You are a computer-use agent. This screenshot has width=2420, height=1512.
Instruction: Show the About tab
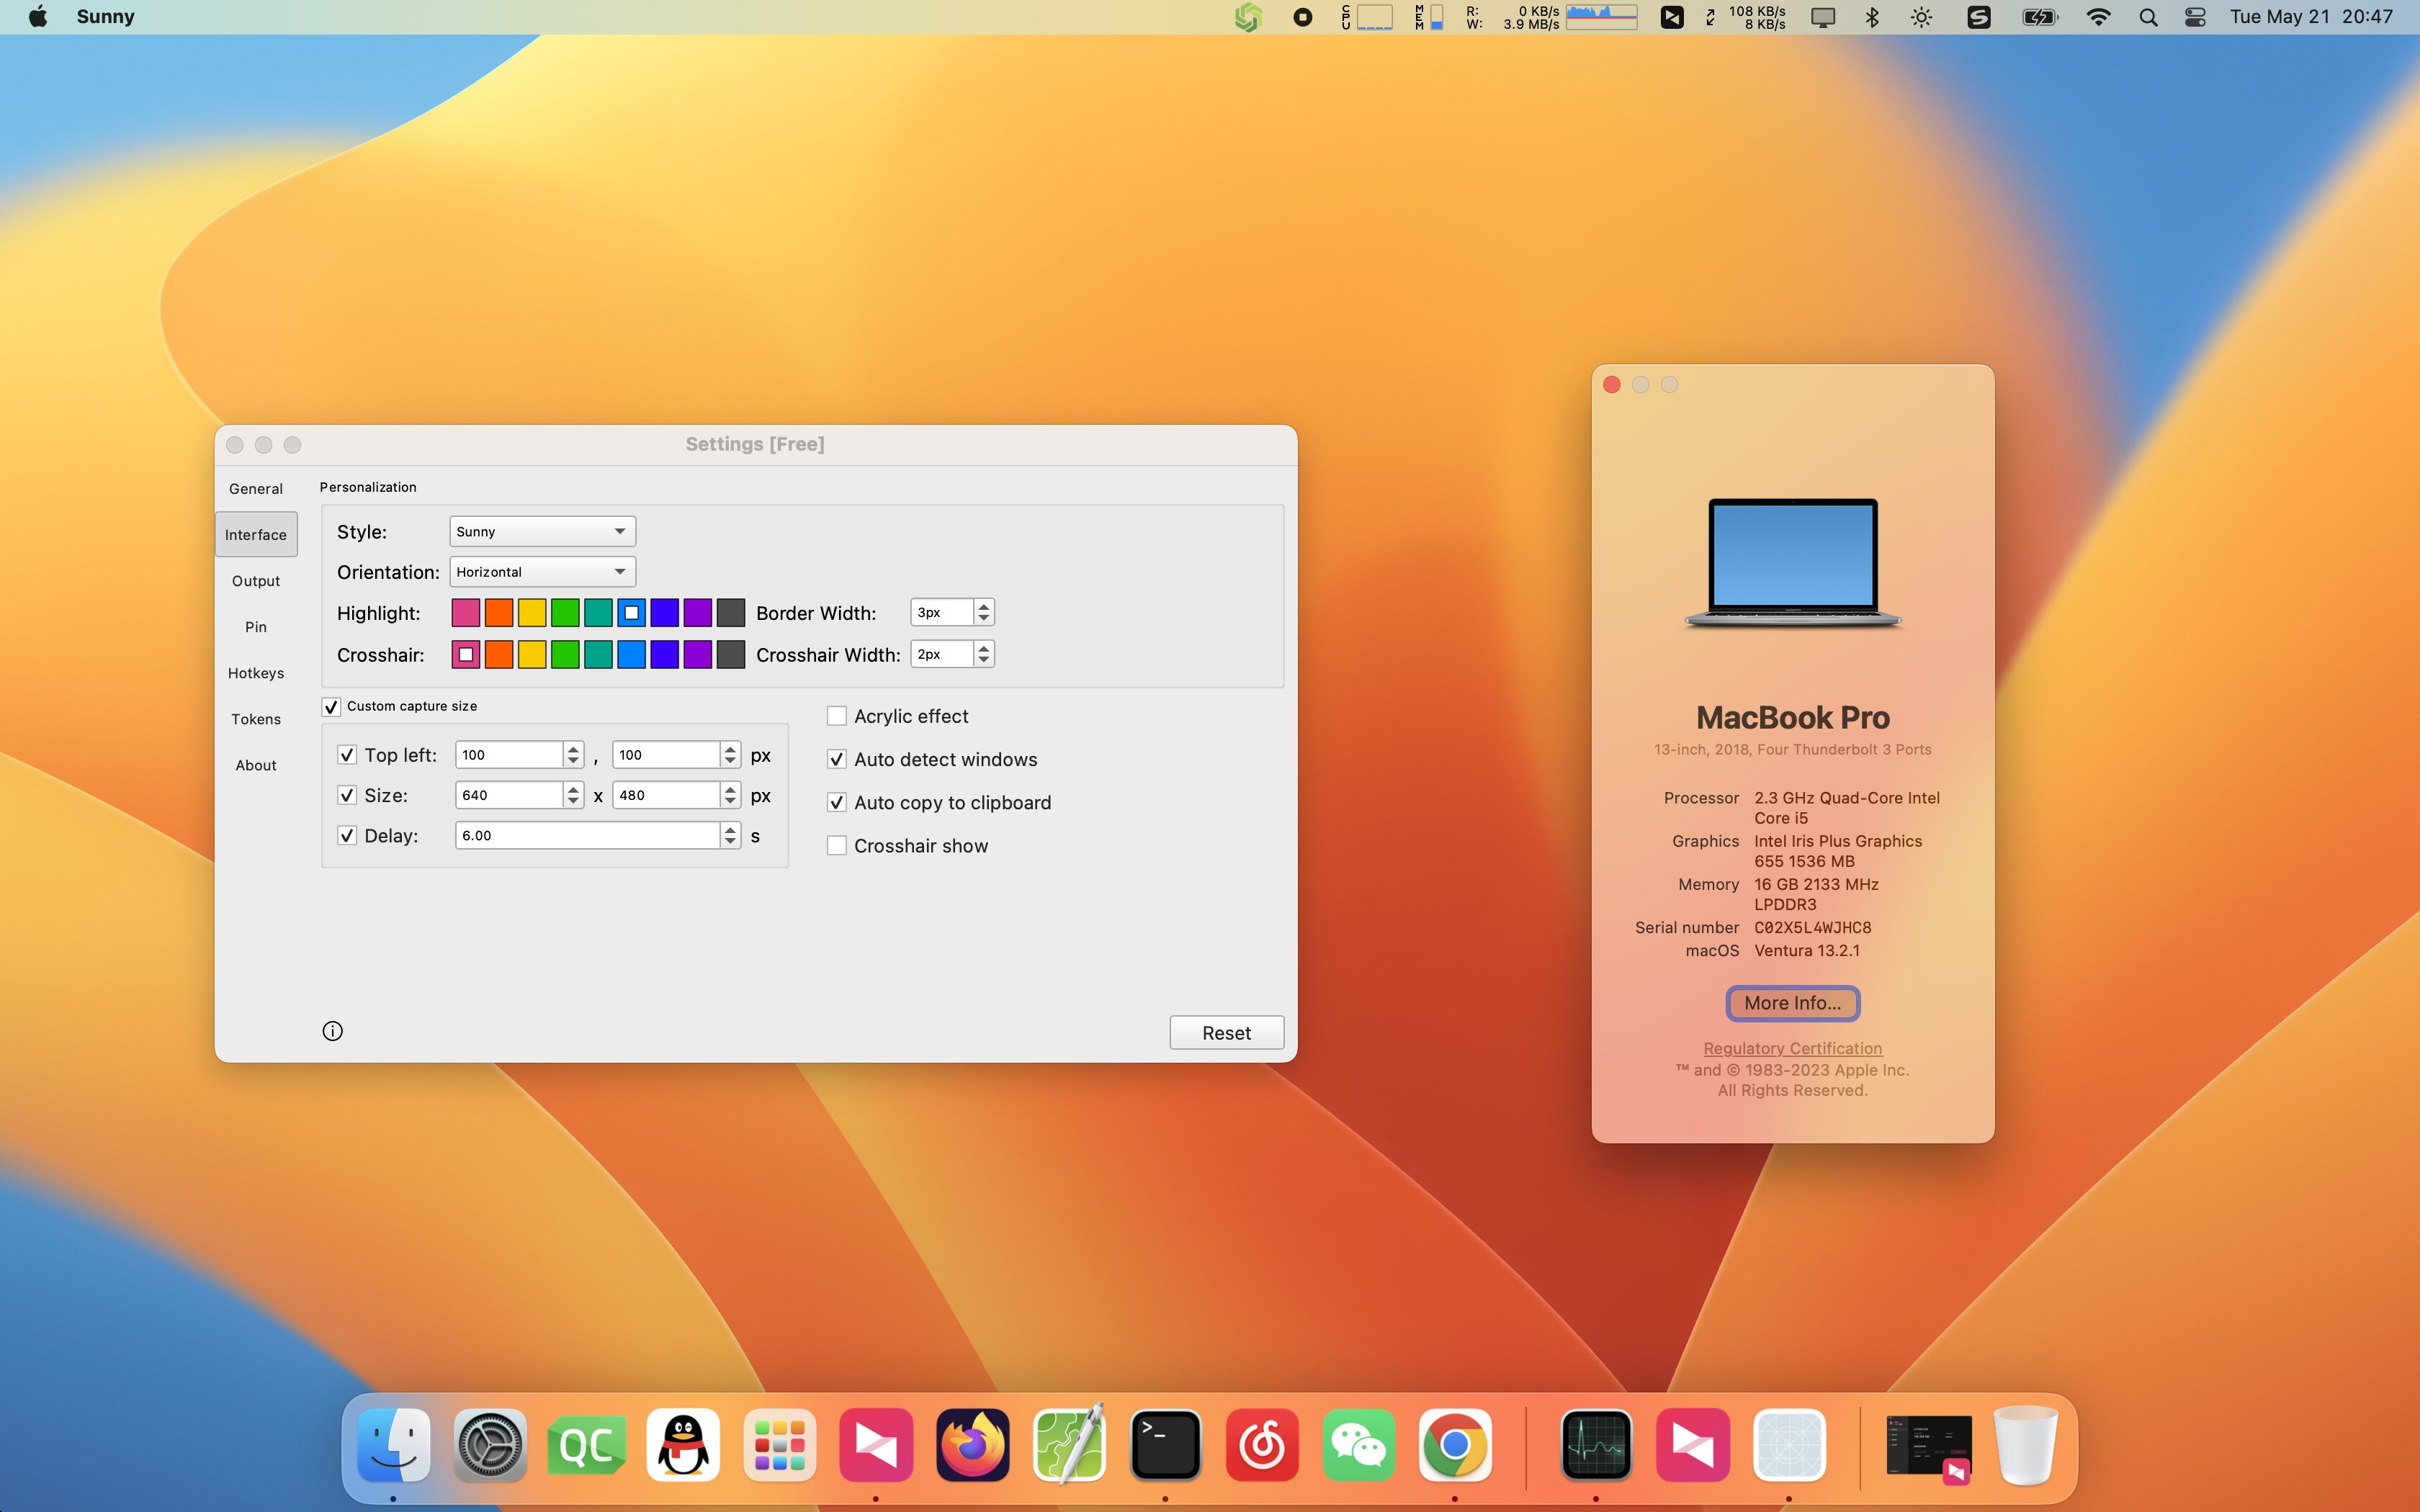(256, 765)
